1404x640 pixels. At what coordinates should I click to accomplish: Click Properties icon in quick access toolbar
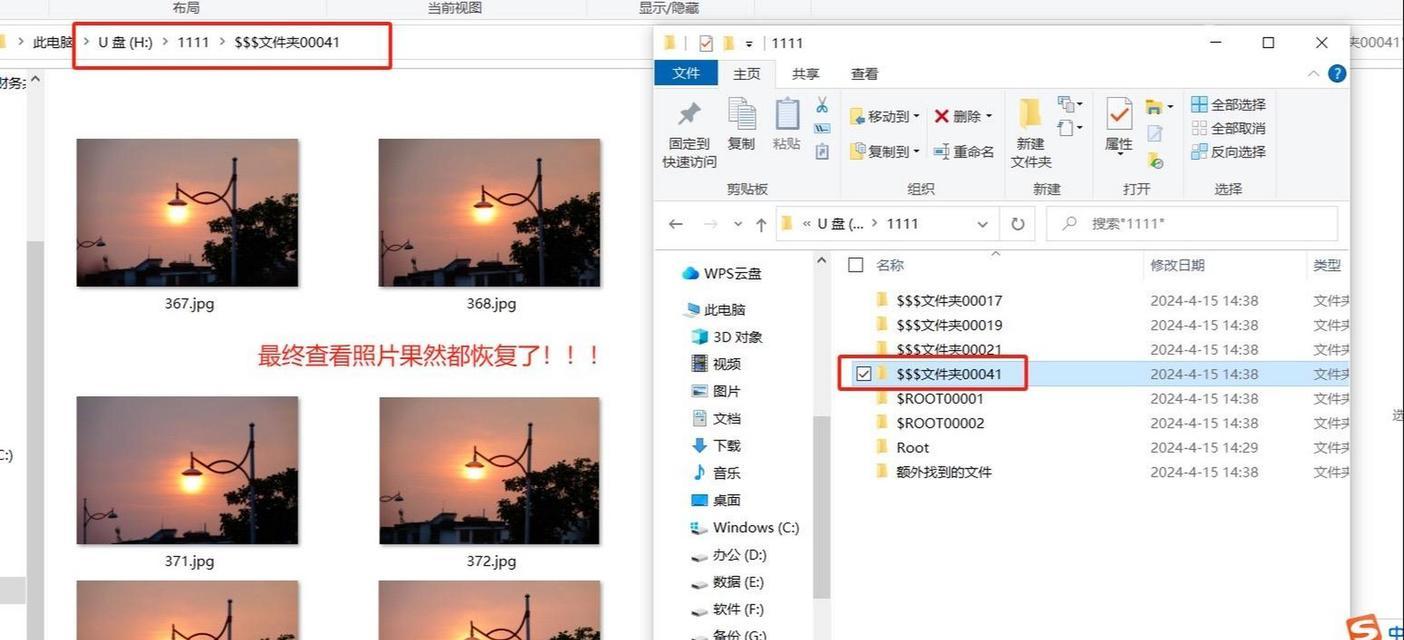click(x=706, y=43)
